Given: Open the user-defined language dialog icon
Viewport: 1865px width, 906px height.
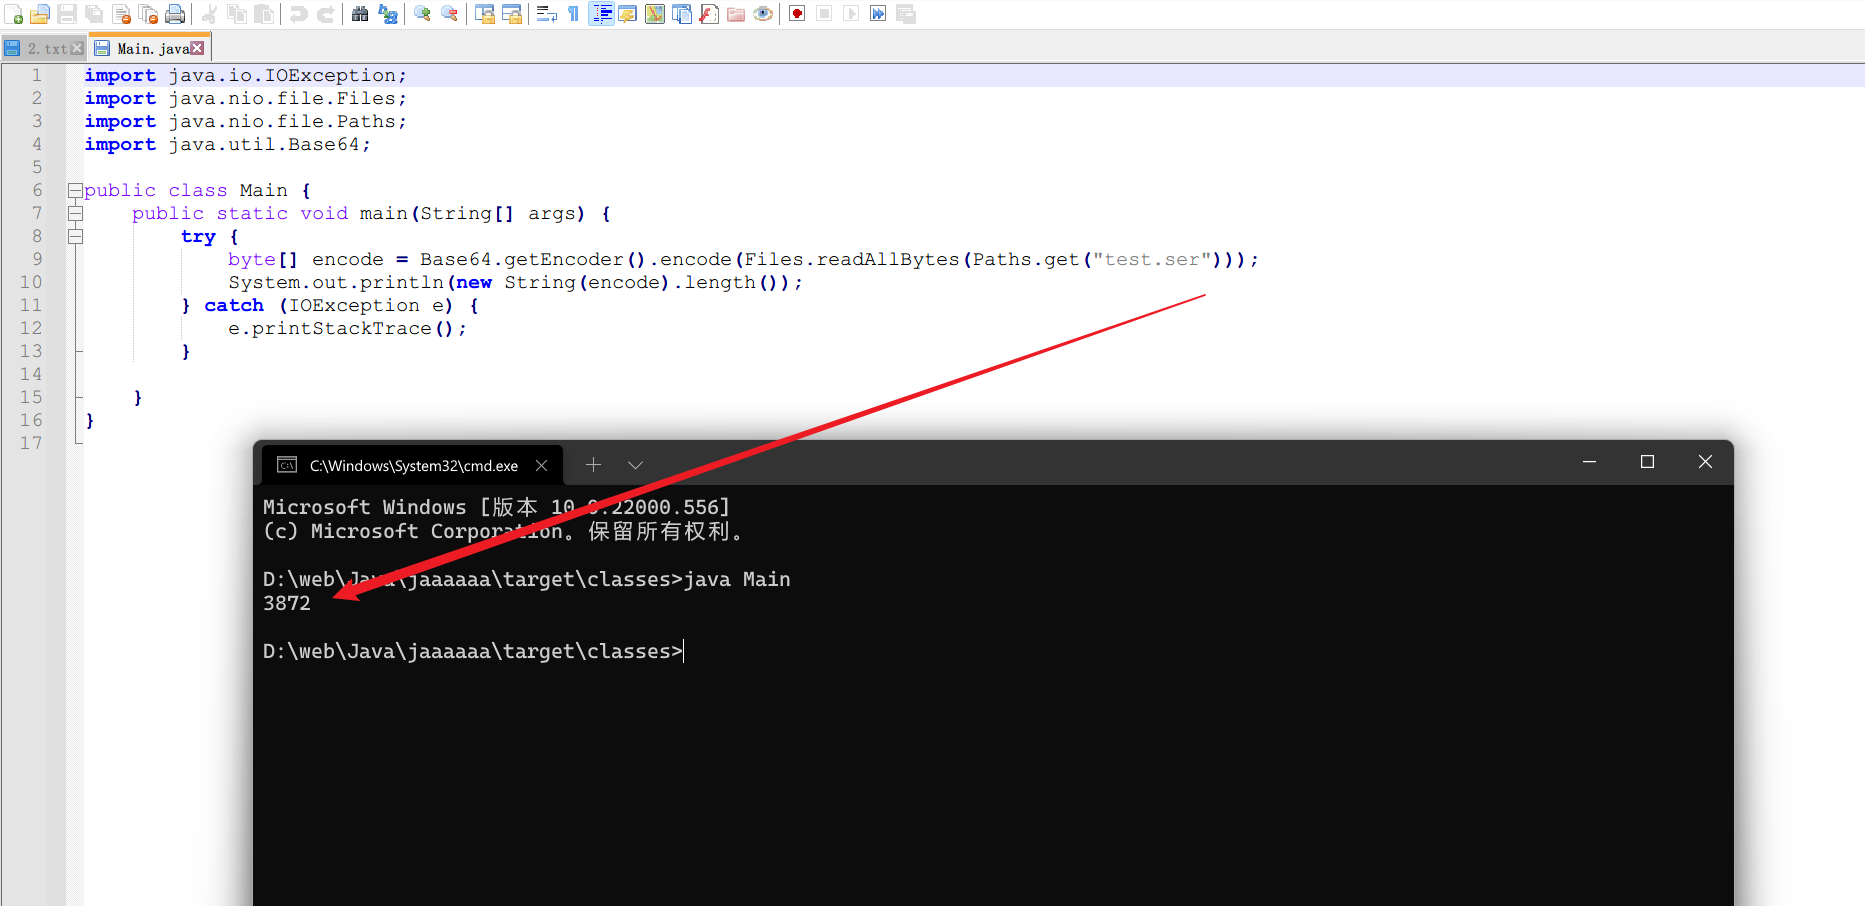Looking at the screenshot, I should [628, 14].
